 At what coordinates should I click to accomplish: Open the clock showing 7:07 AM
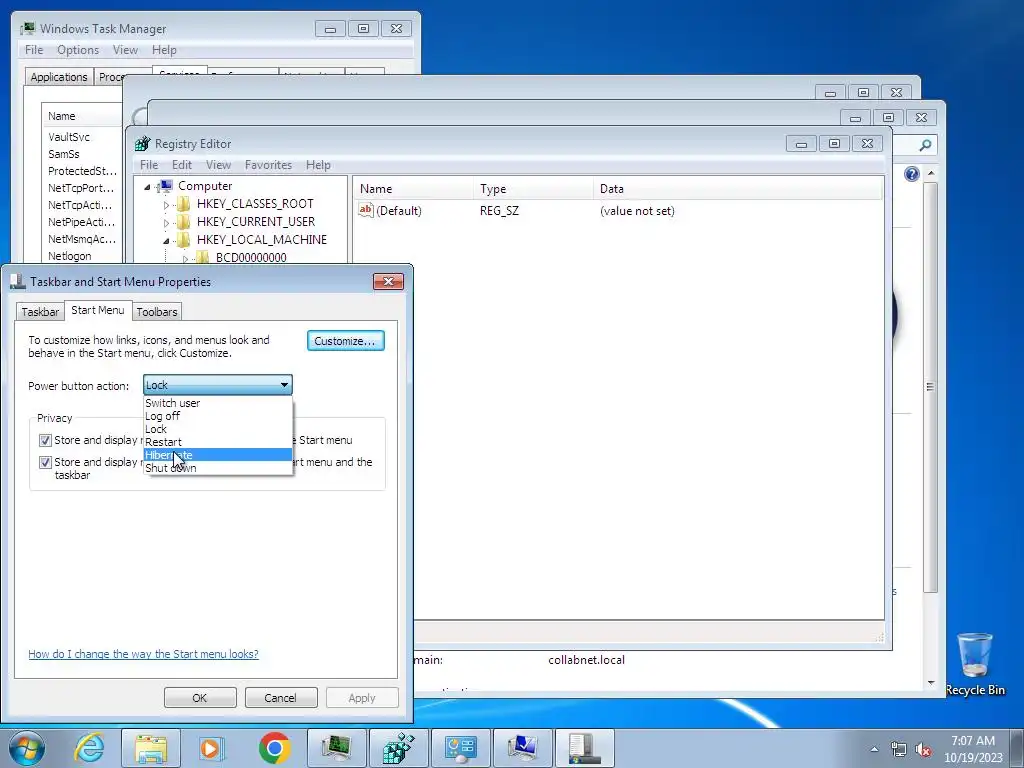click(x=973, y=749)
